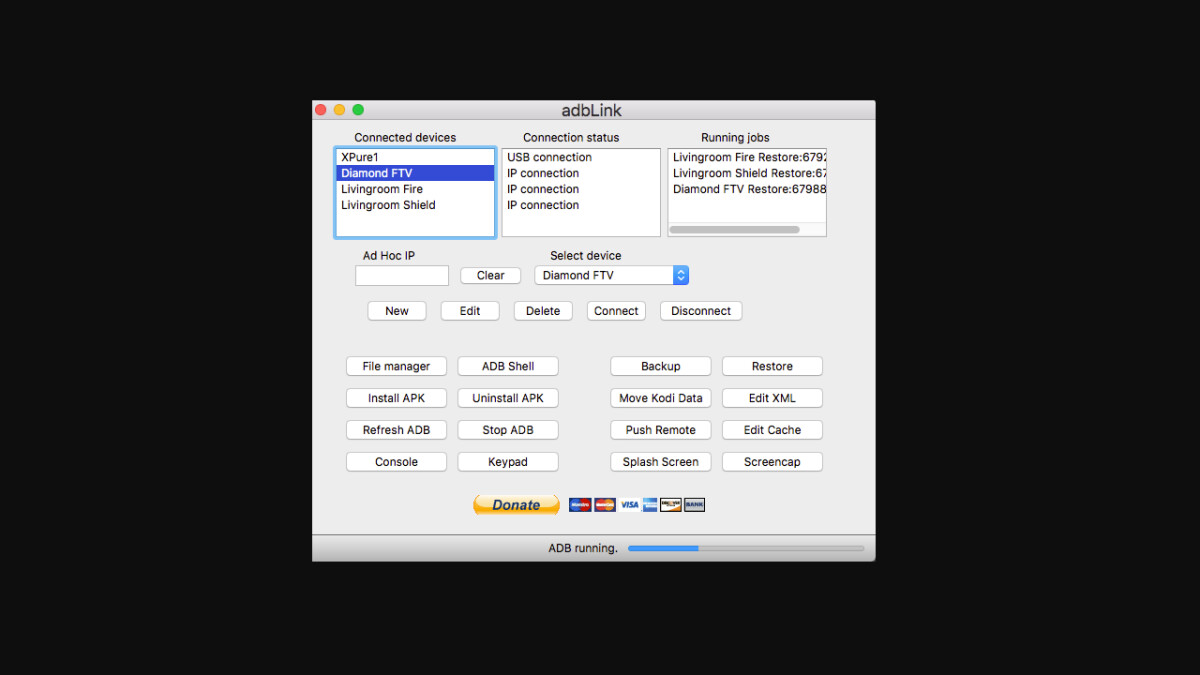Click Install APK button
The width and height of the screenshot is (1200, 675).
396,398
